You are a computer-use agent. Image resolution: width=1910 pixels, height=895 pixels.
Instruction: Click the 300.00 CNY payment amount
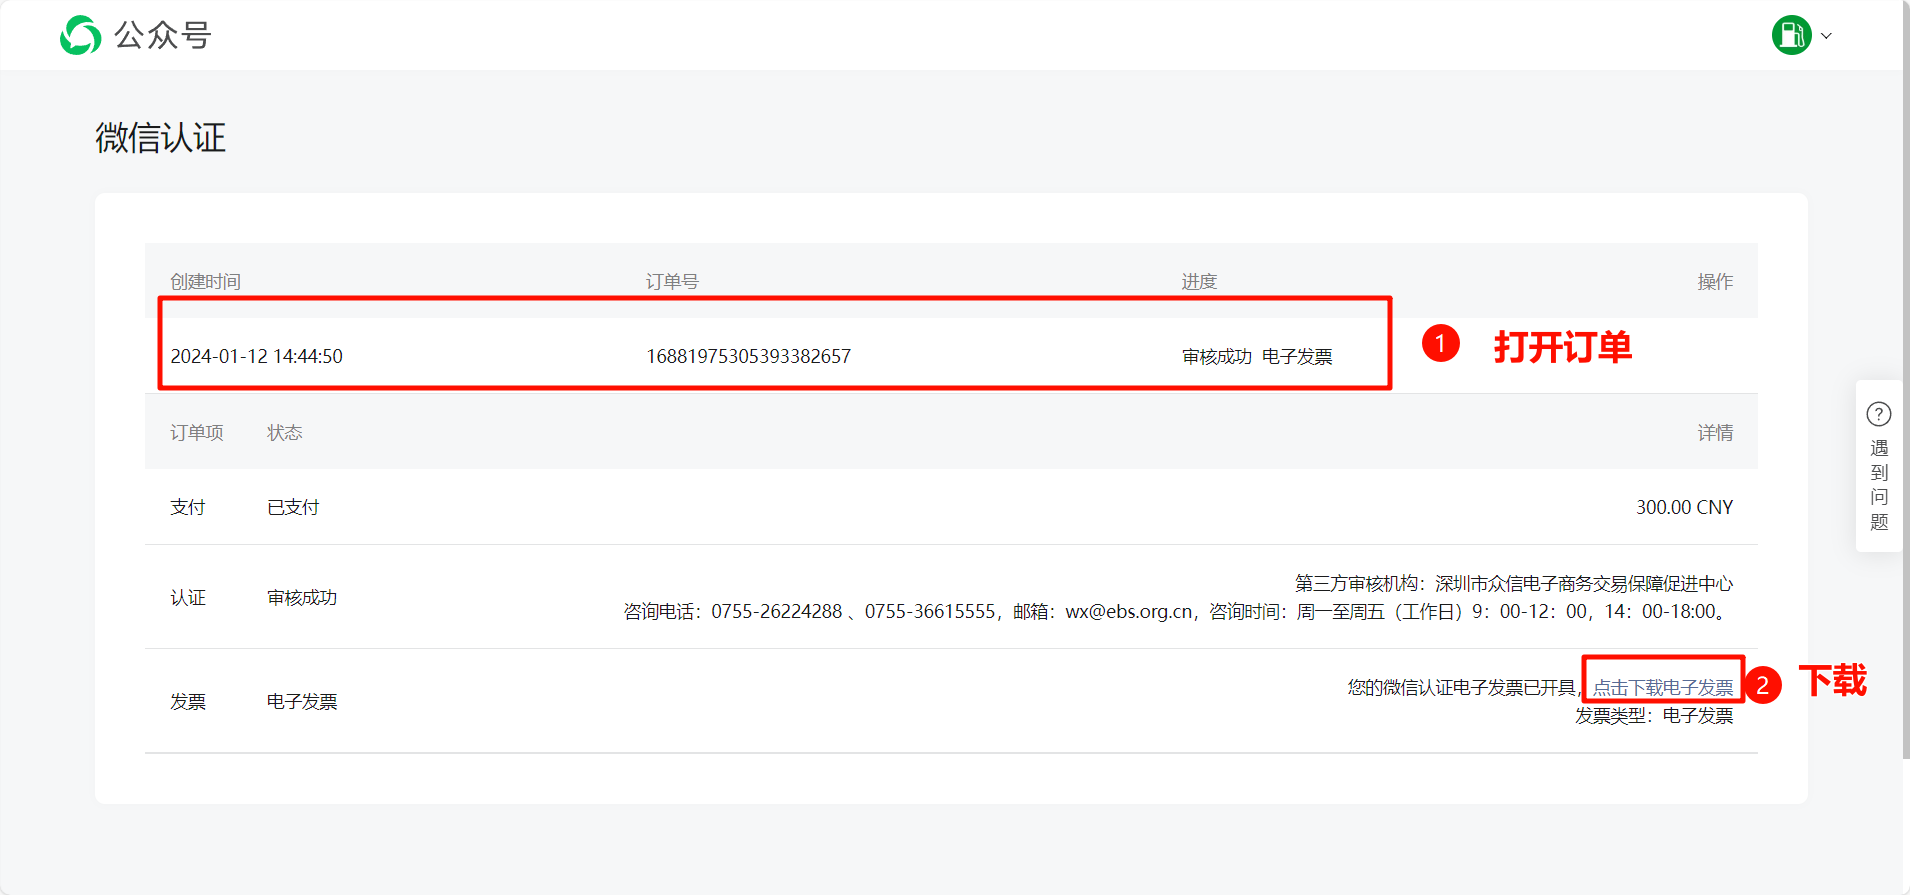tap(1684, 507)
